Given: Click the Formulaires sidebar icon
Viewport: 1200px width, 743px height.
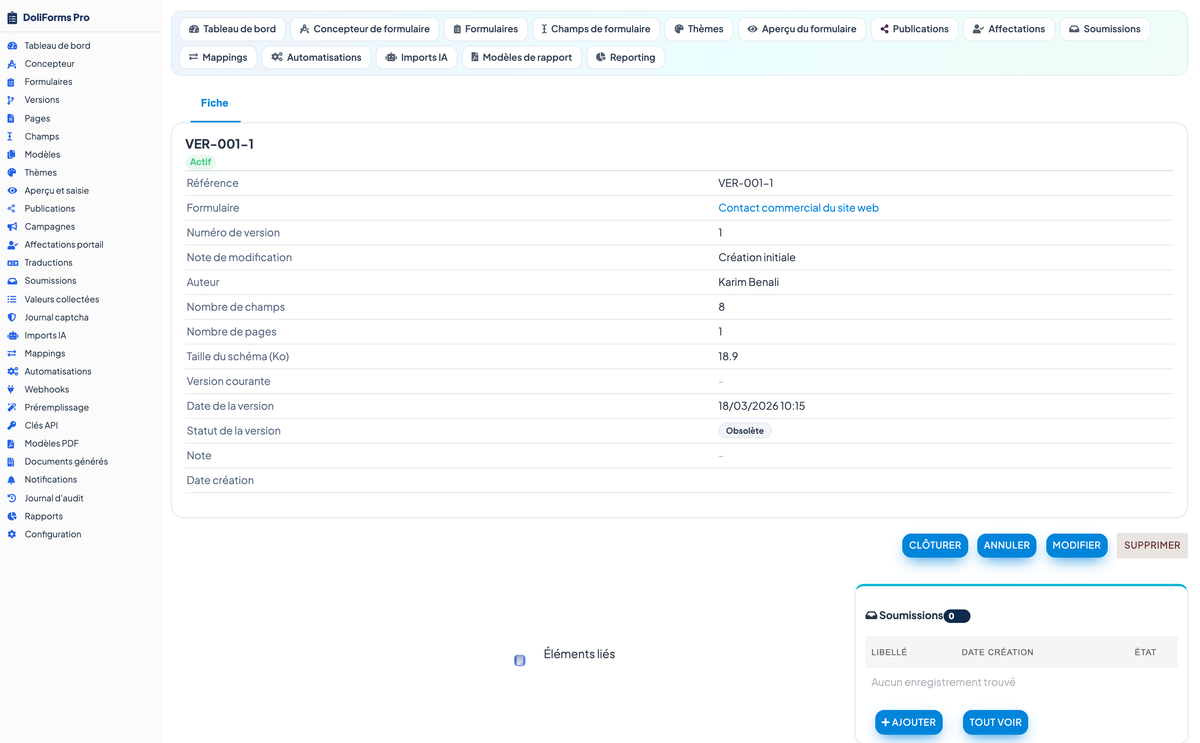Looking at the screenshot, I should point(12,82).
